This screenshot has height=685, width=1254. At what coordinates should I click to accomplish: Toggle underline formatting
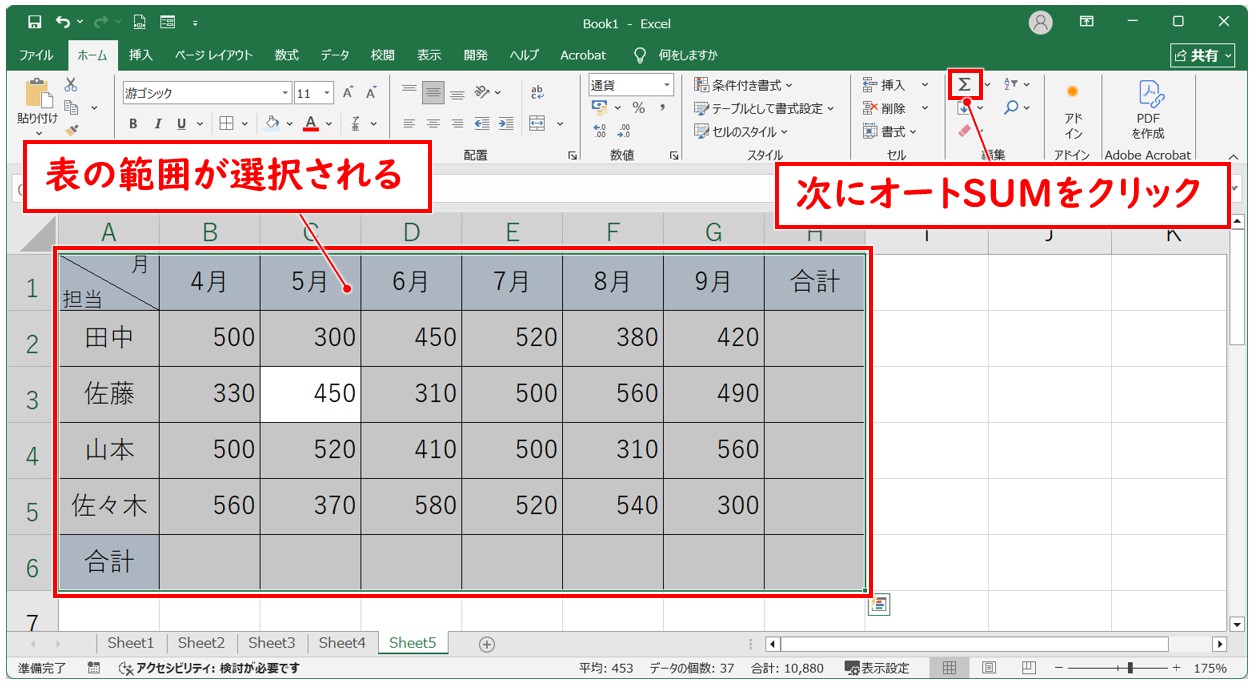point(181,124)
